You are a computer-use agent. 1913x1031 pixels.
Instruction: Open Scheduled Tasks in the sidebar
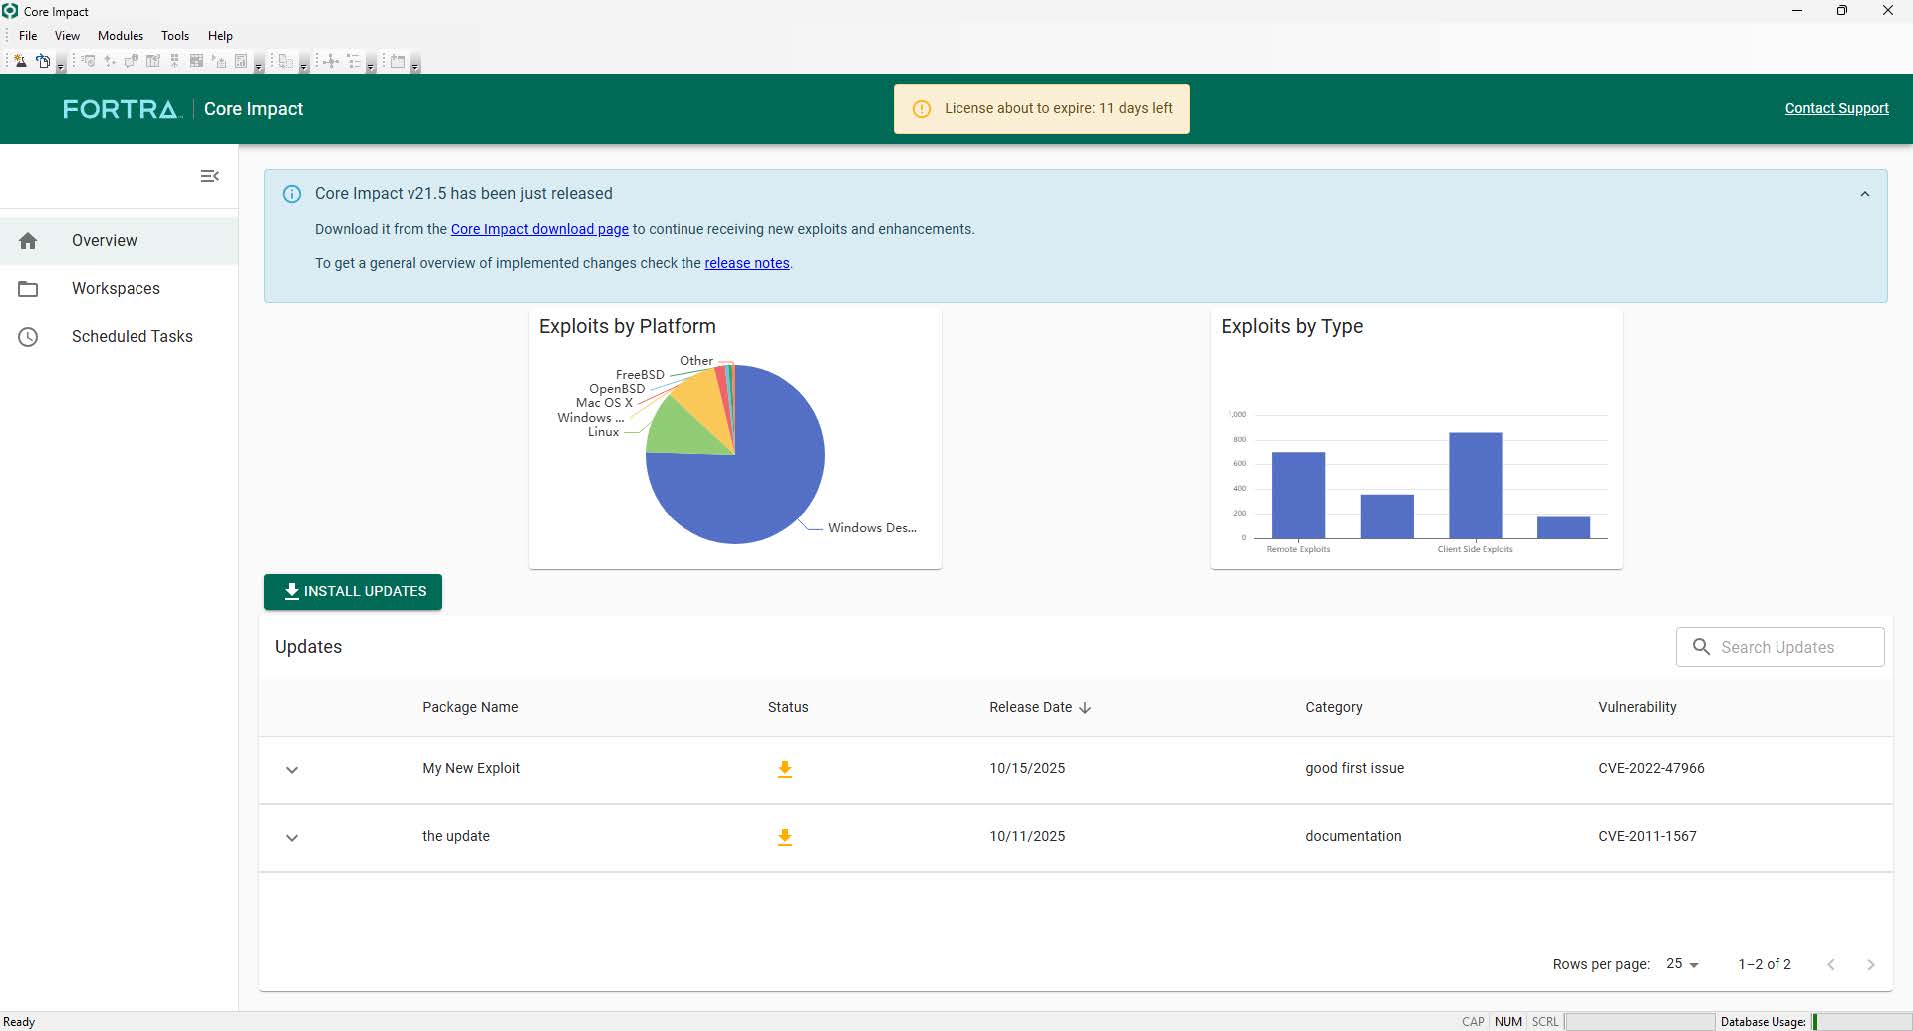pos(119,337)
